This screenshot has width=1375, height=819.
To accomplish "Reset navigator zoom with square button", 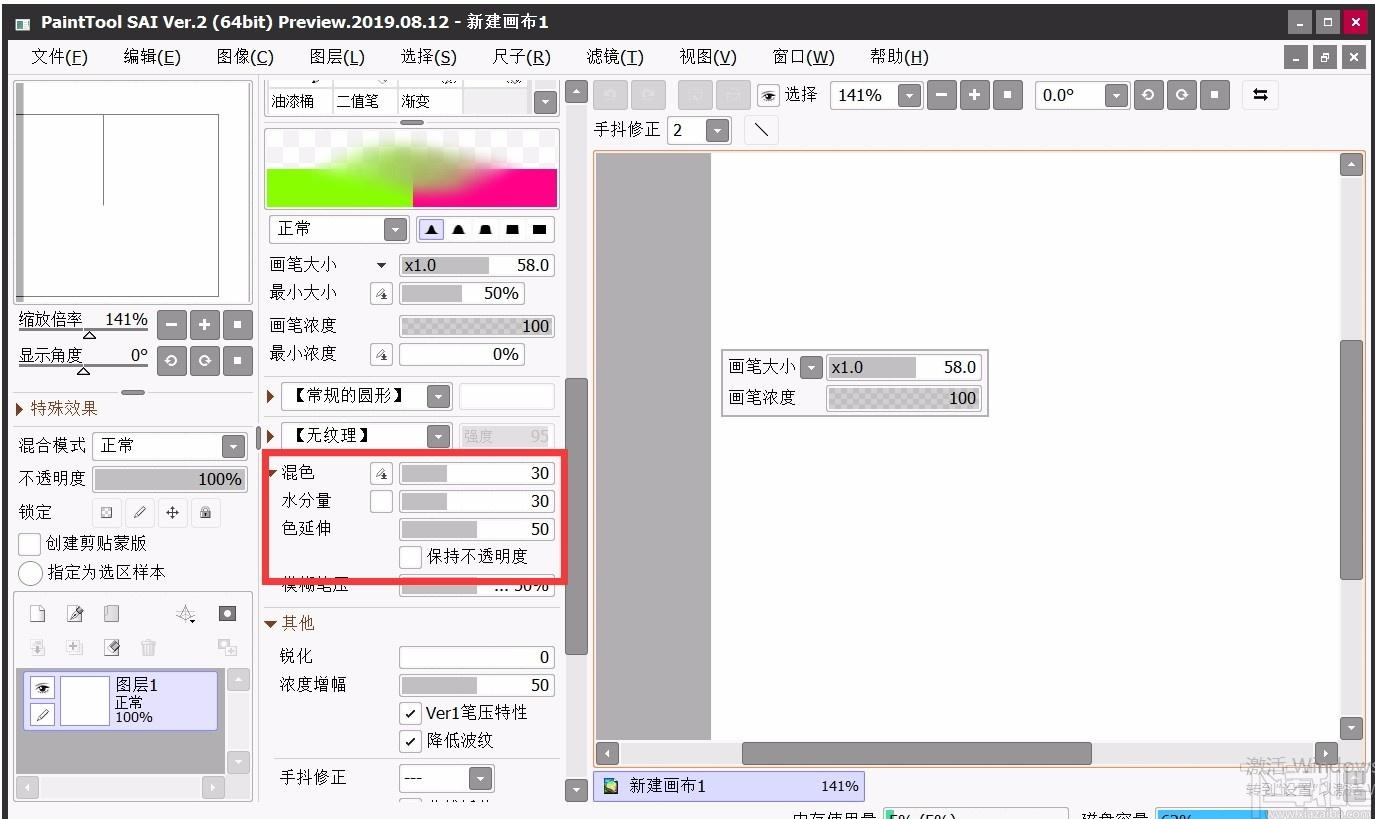I will pyautogui.click(x=237, y=325).
